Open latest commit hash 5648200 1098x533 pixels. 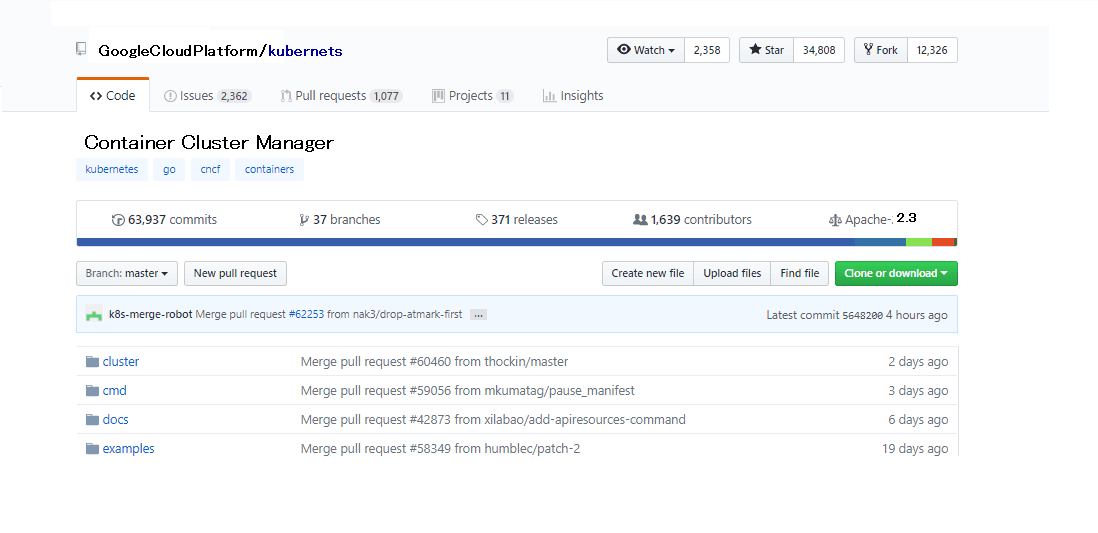(862, 315)
